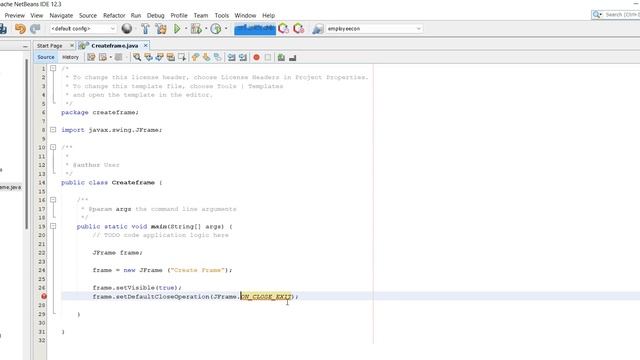Image resolution: width=640 pixels, height=360 pixels.
Task: Click the red Start Macro Recording icon
Action: (256, 58)
